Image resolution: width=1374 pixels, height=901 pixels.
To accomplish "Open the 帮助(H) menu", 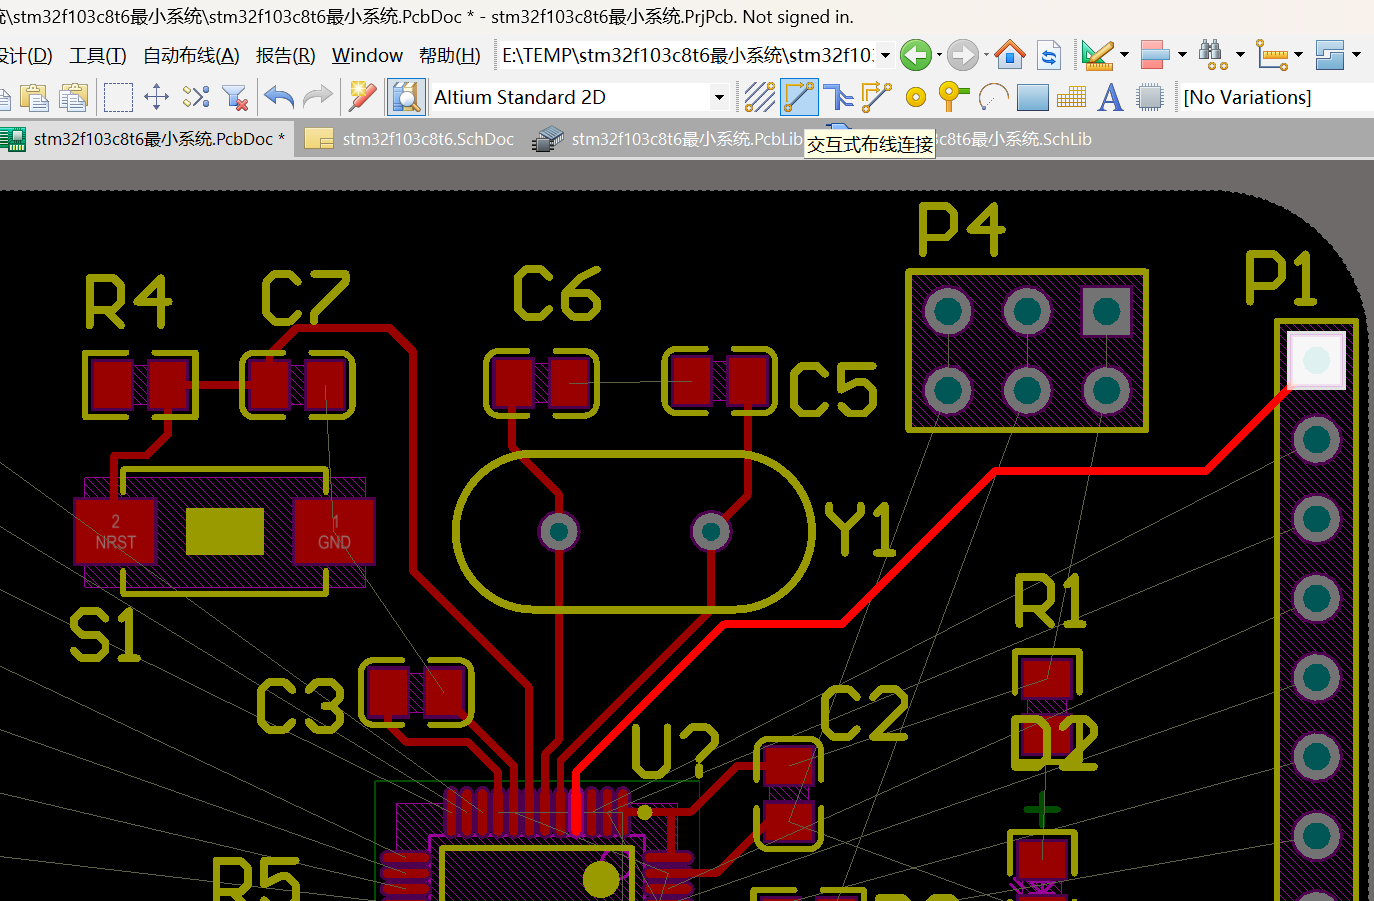I will pyautogui.click(x=450, y=55).
